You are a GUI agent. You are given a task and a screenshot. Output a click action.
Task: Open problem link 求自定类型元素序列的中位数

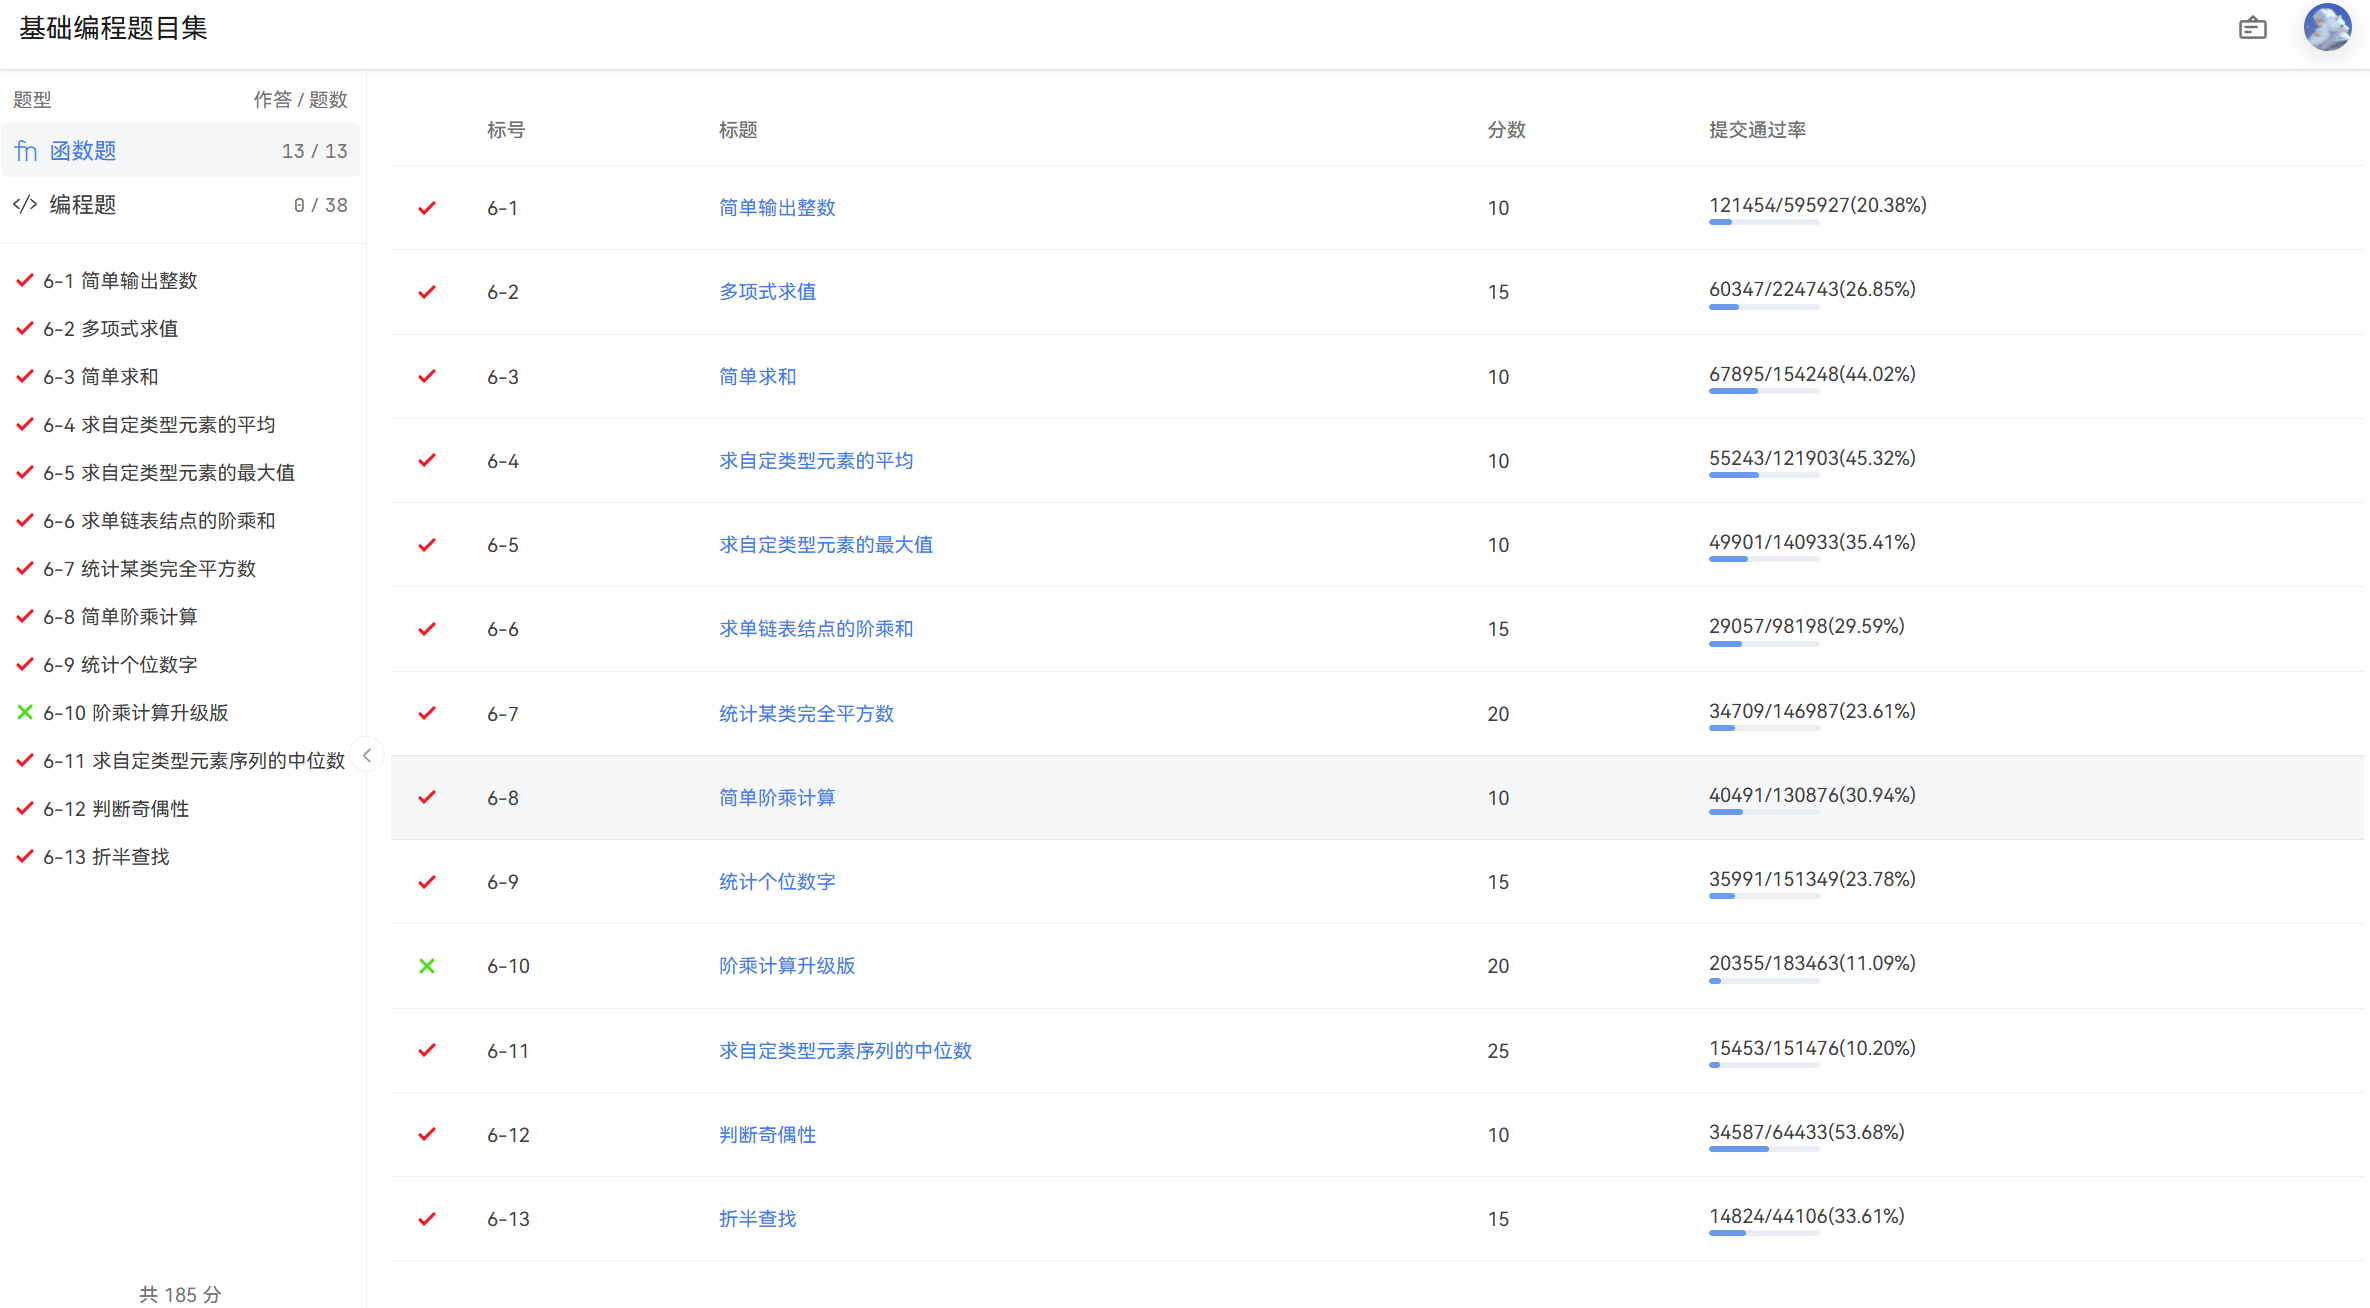coord(845,1051)
